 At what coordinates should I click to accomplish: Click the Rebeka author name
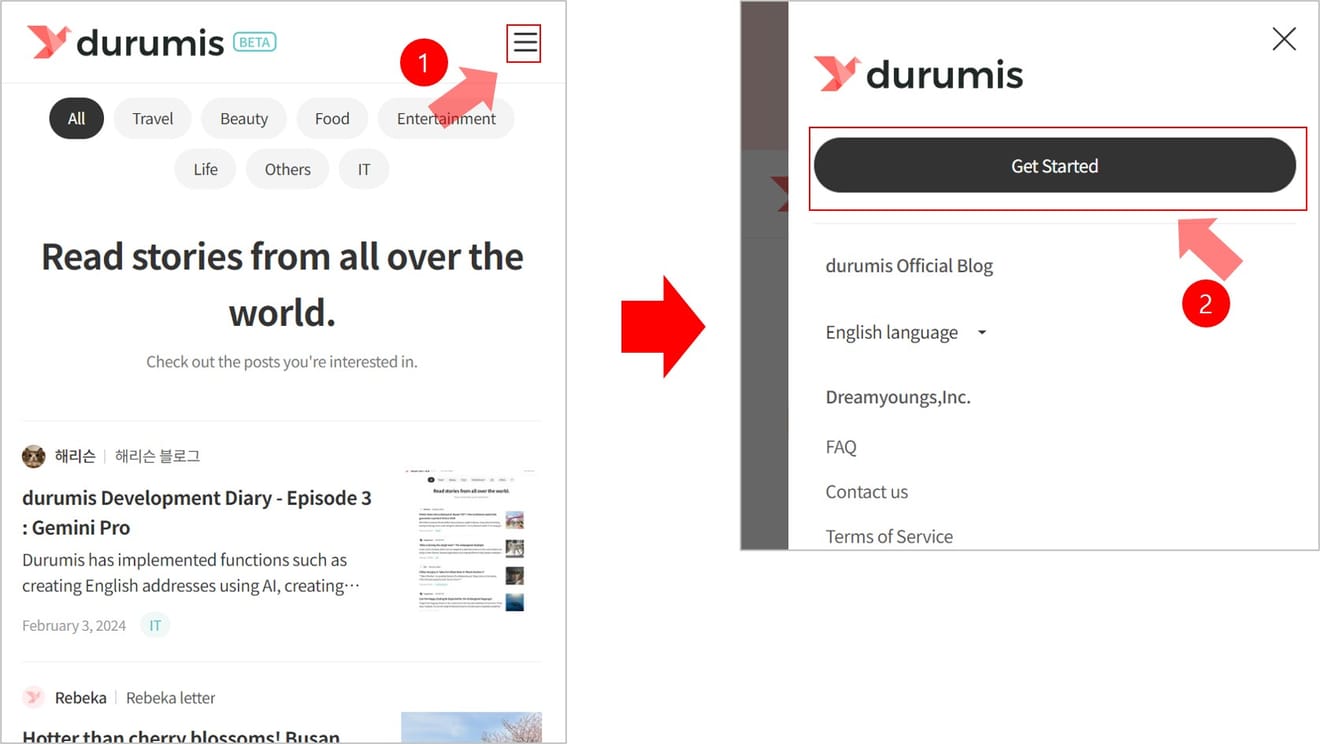click(x=81, y=698)
